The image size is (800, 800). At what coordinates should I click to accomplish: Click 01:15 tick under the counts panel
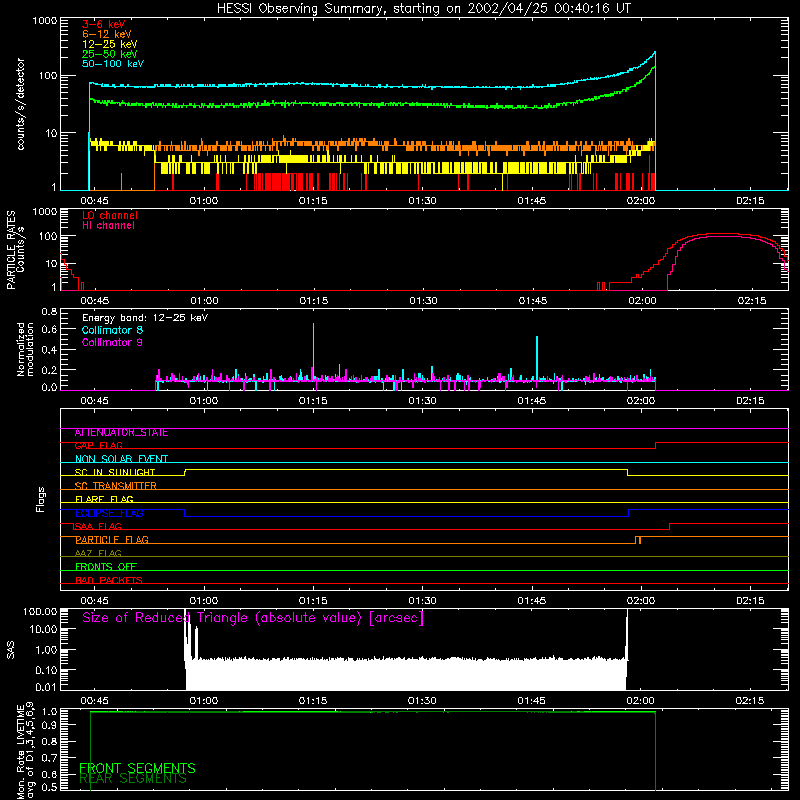[313, 201]
